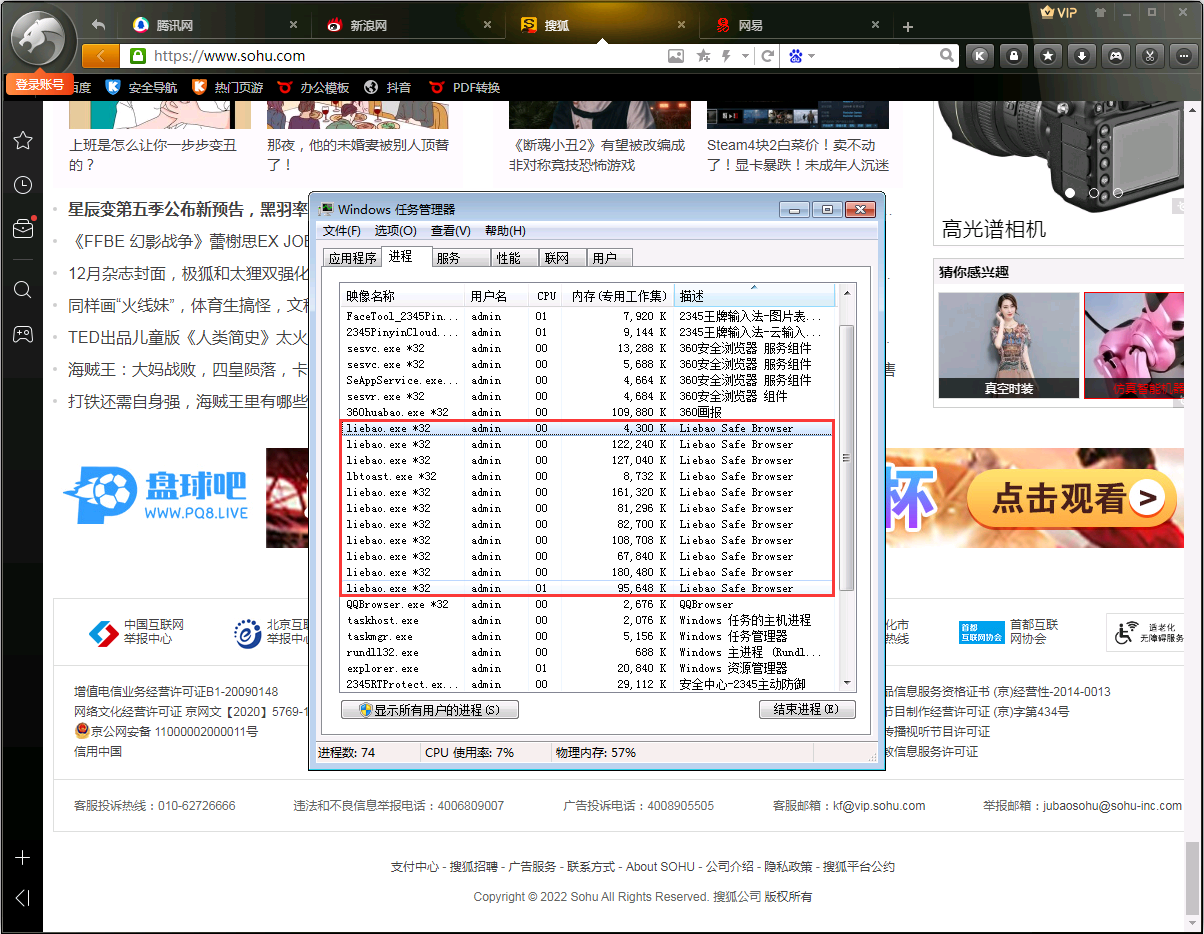This screenshot has height=934, width=1204.
Task: Close the 腾讯网 tab
Action: (x=293, y=25)
